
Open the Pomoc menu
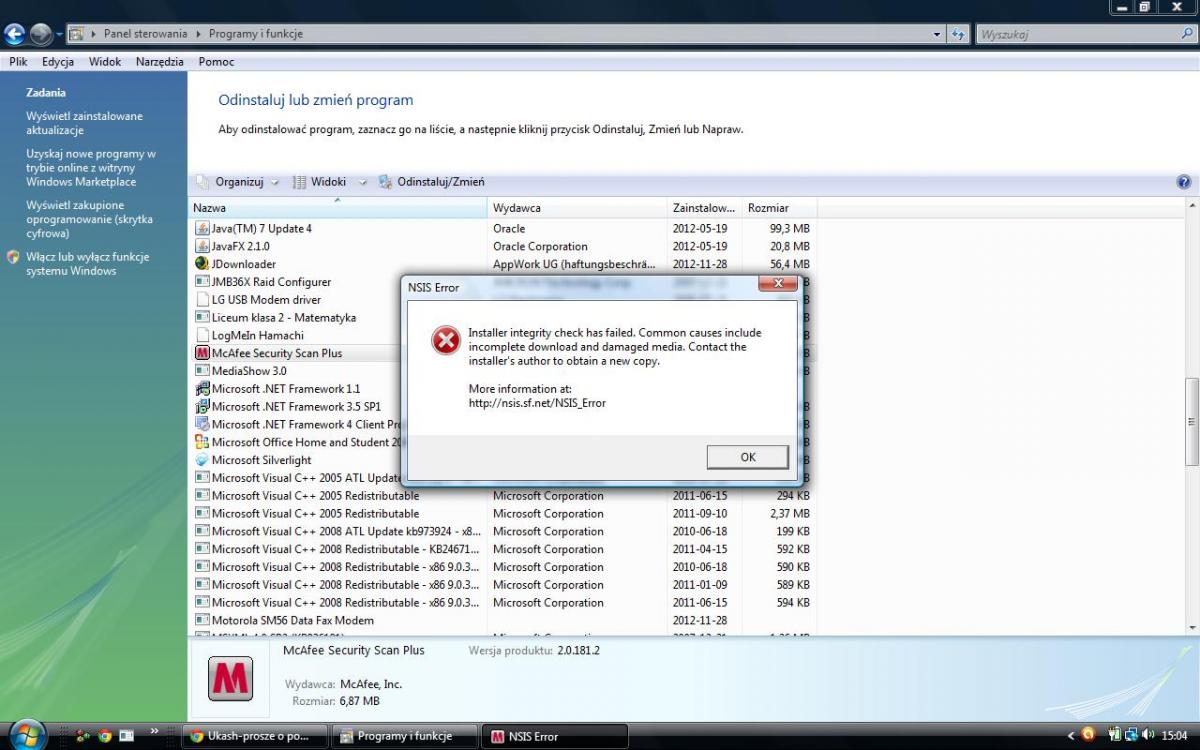coord(216,62)
